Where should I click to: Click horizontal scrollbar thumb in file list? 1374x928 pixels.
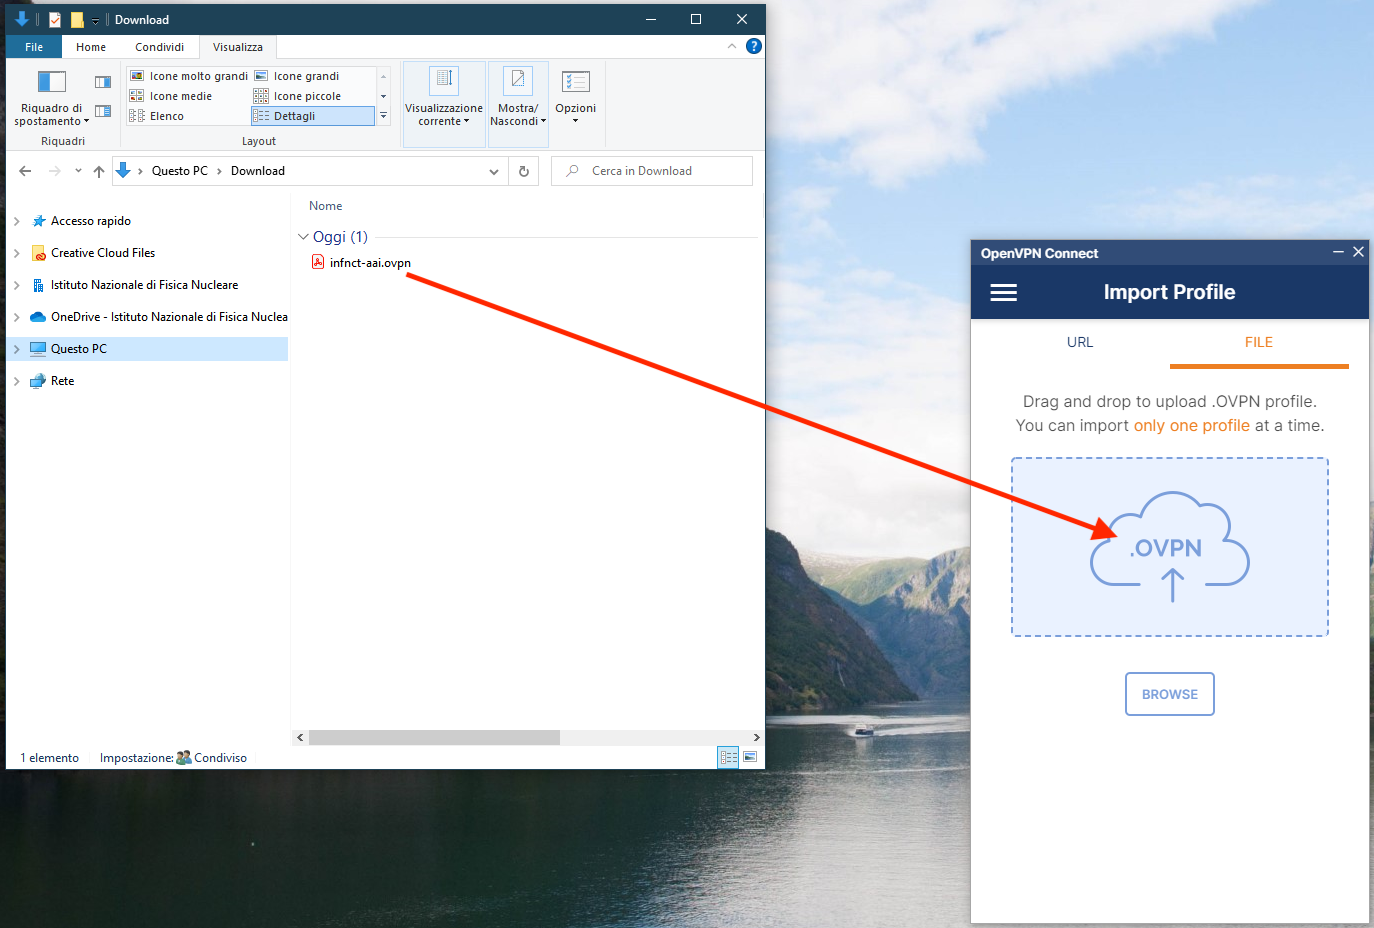(x=434, y=737)
